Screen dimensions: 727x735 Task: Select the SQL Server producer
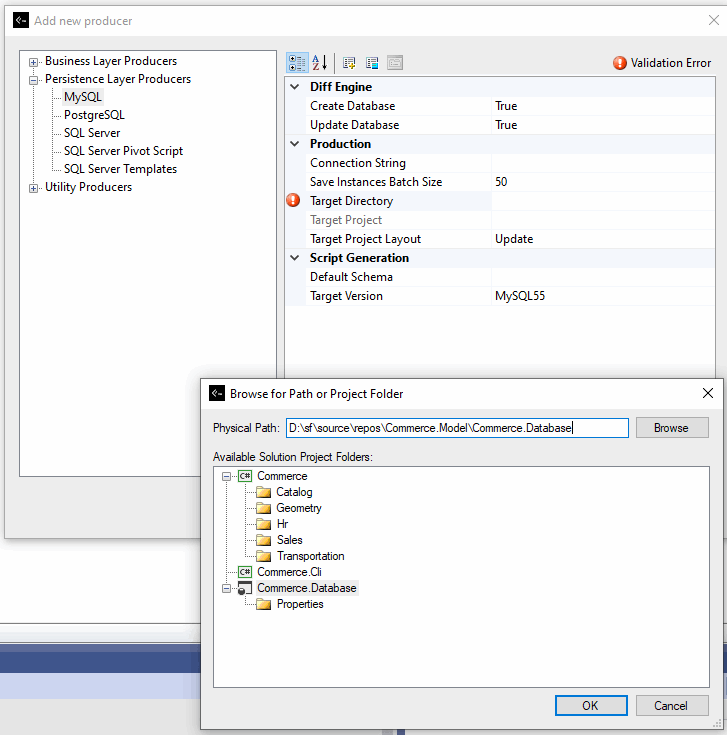click(x=92, y=133)
